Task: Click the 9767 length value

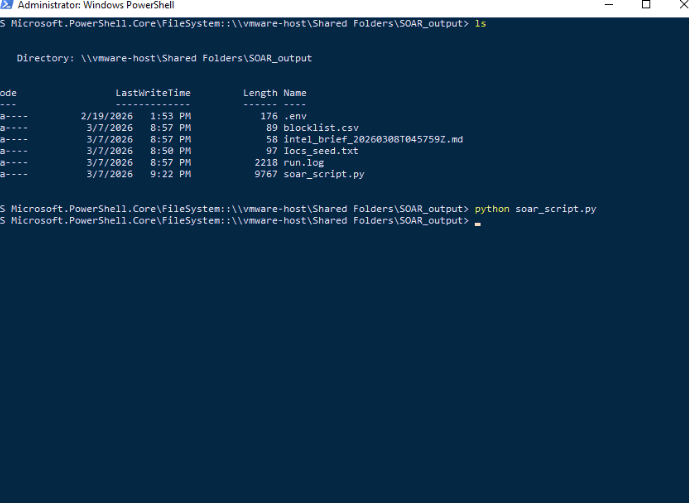Action: click(x=266, y=174)
